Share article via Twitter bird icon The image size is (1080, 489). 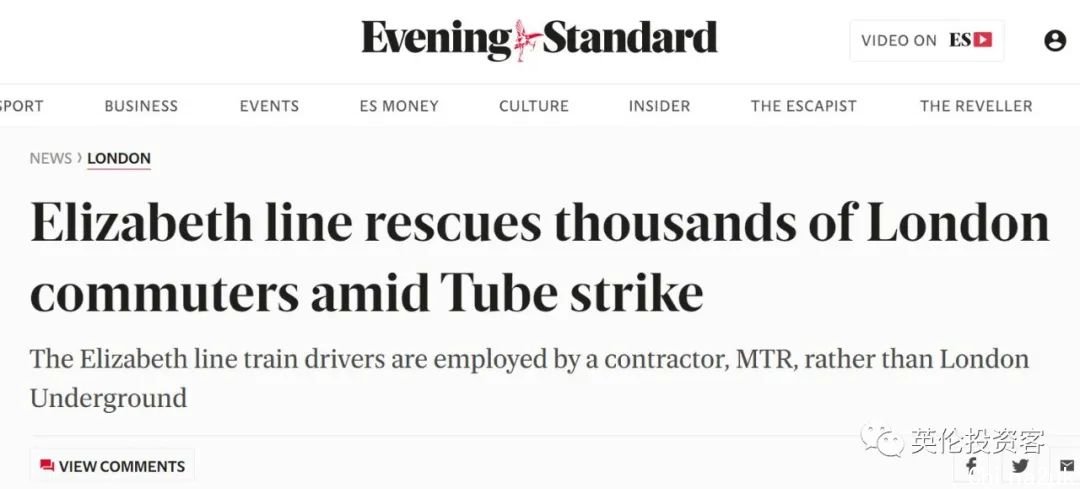coord(1019,466)
